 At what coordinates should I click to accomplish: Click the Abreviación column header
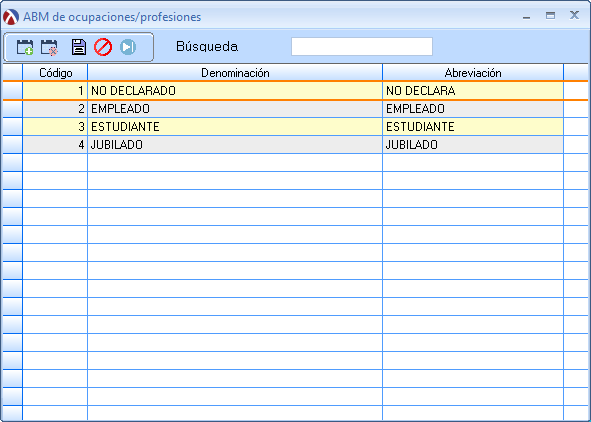[x=473, y=72]
